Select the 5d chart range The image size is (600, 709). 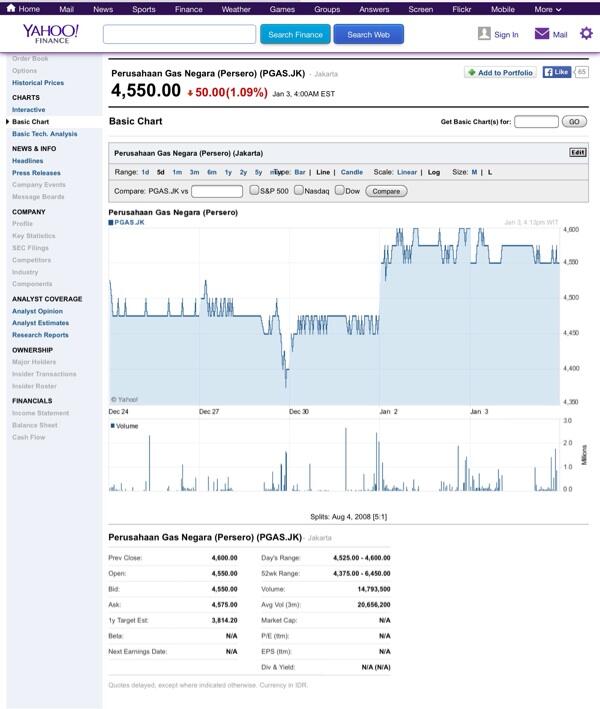coord(161,172)
